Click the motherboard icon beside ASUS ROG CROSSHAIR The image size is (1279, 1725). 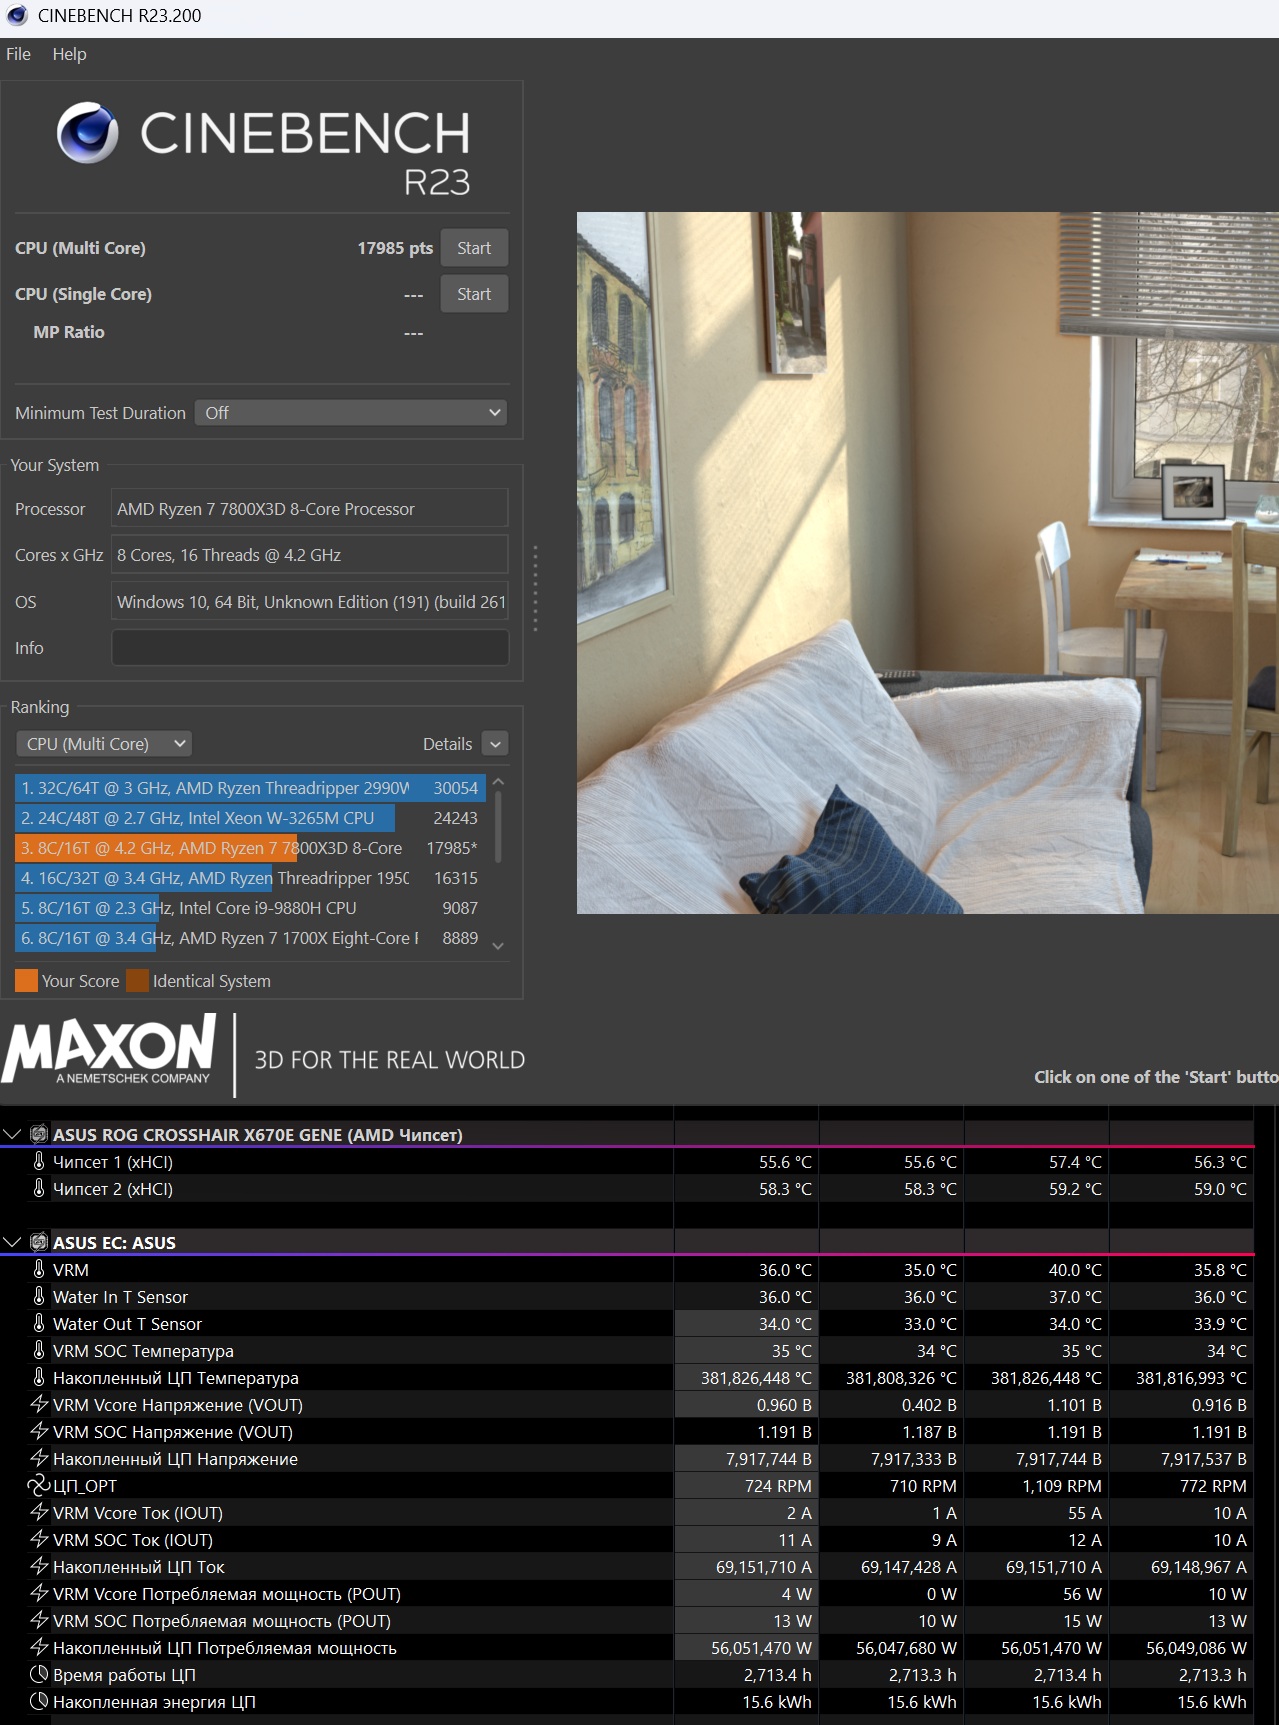point(39,1134)
